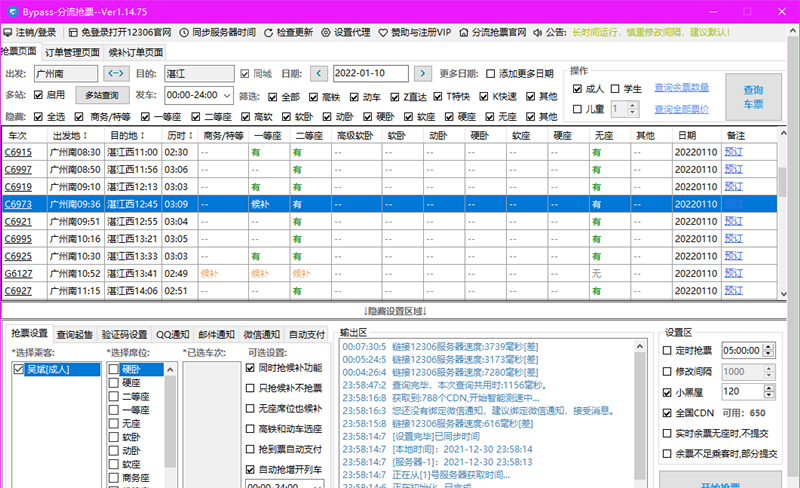
Task: Open 查询余票数量 link
Action: pos(682,88)
